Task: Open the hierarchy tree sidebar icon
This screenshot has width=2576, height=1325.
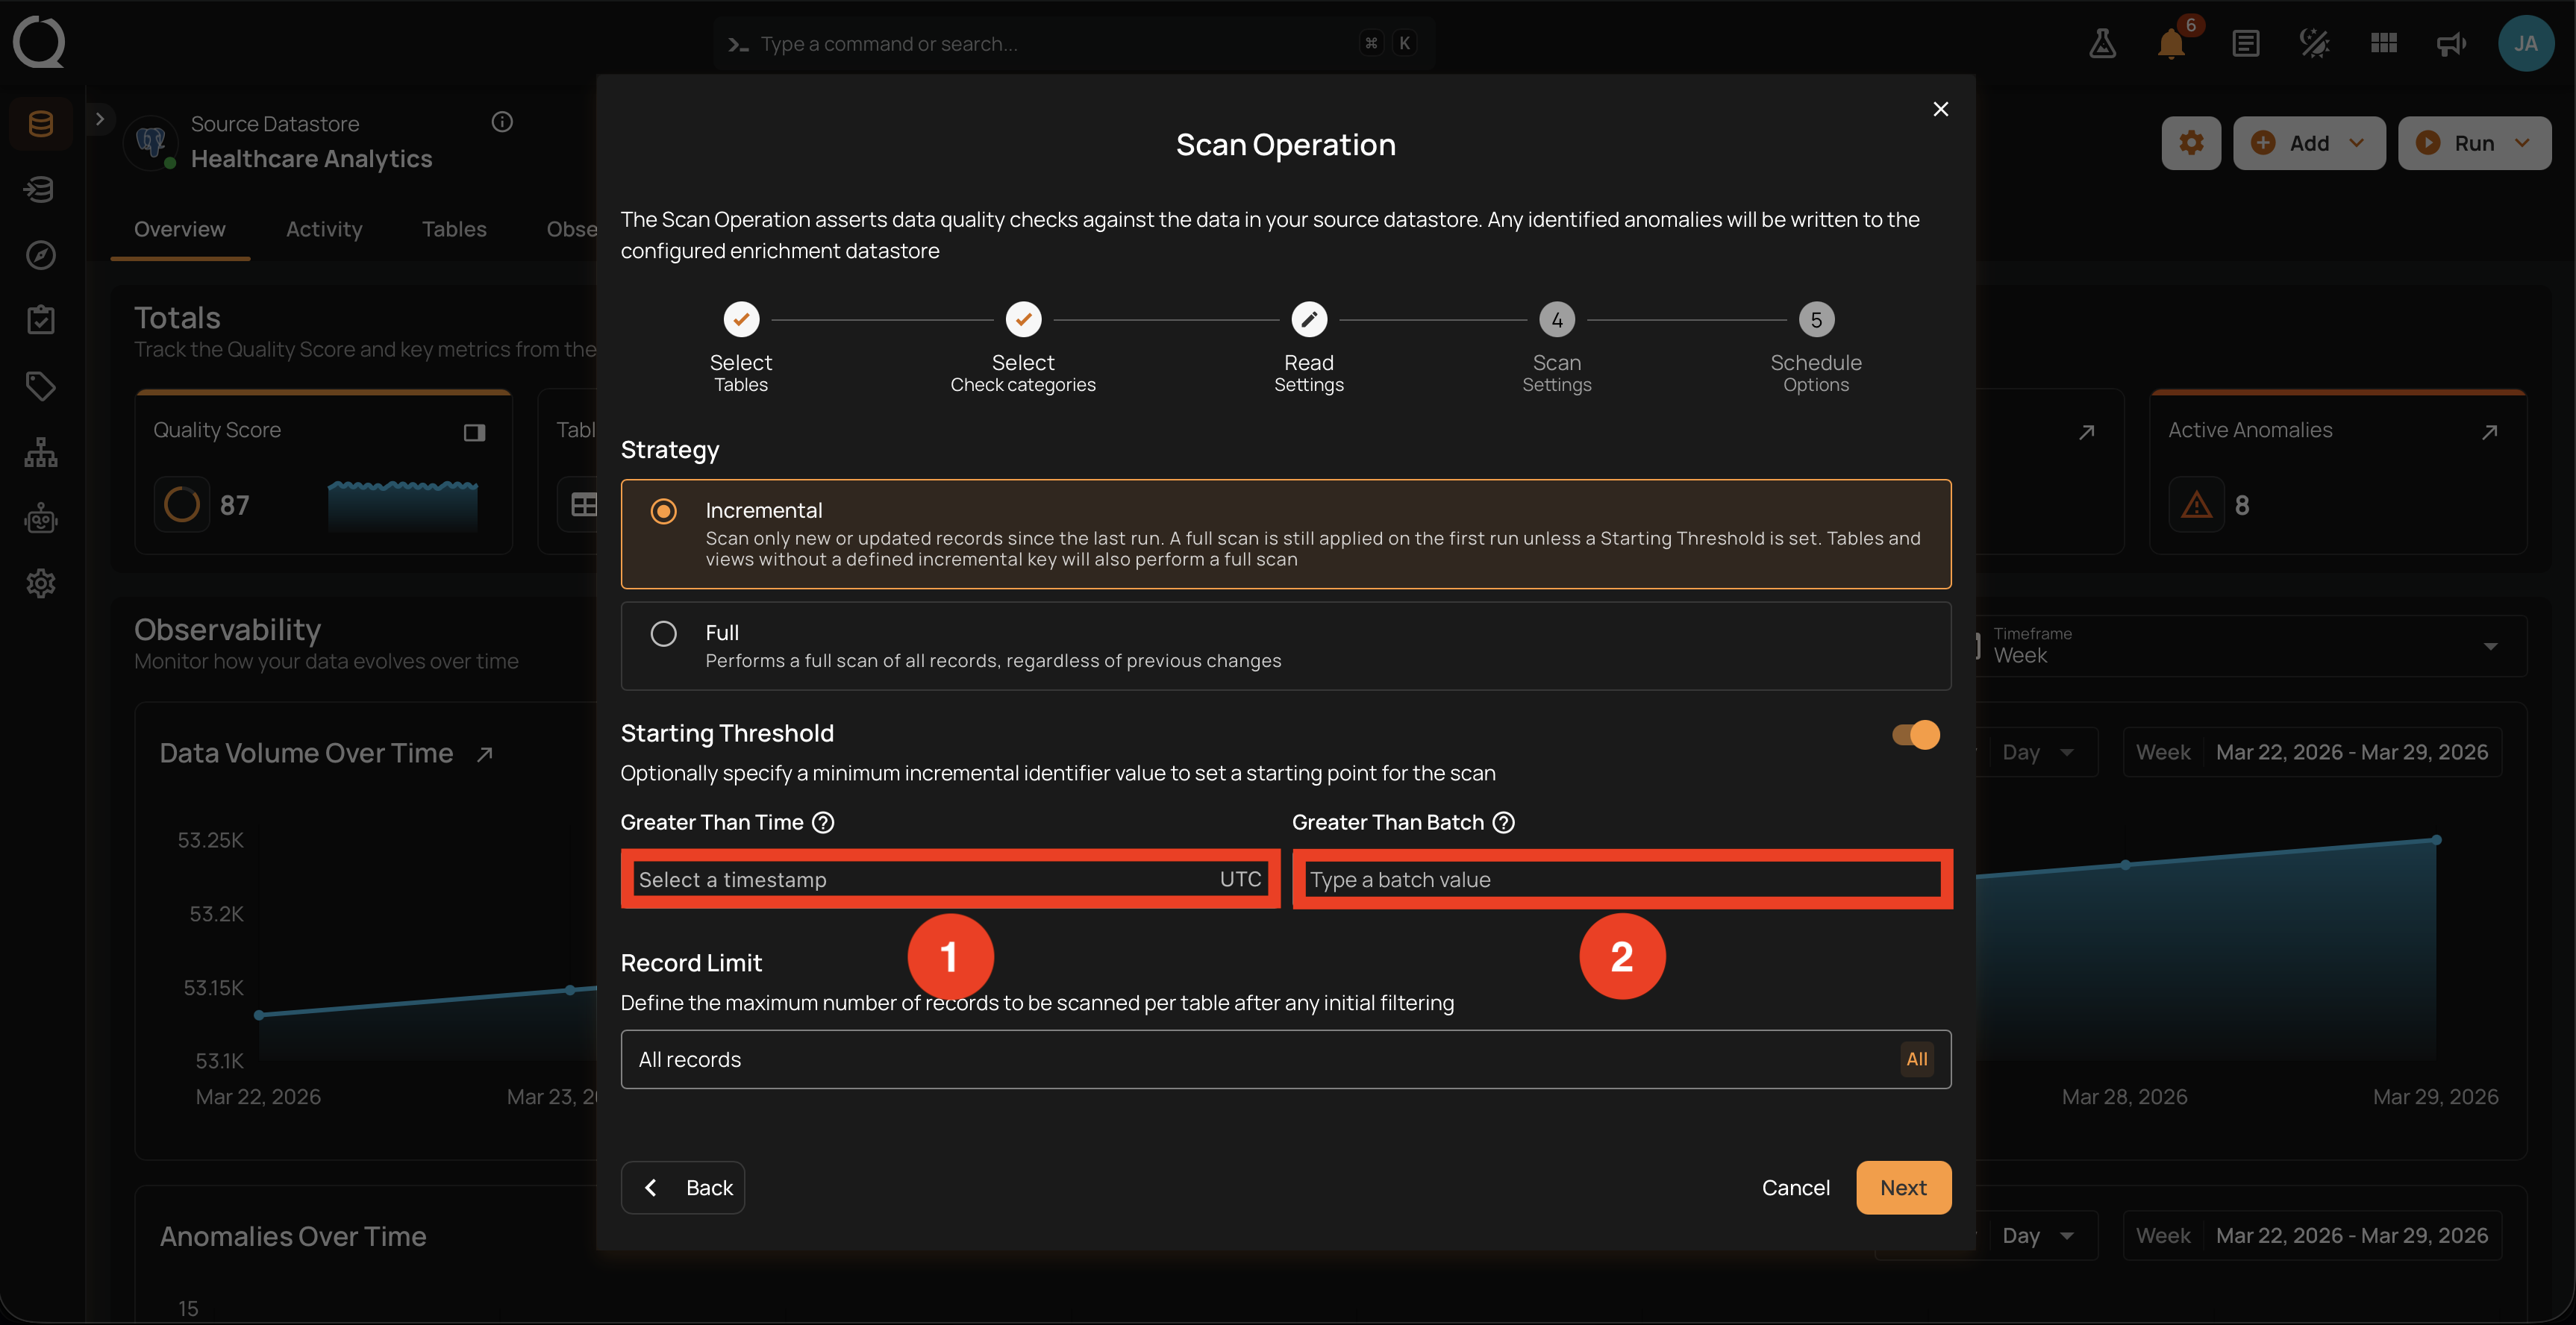Action: [41, 452]
